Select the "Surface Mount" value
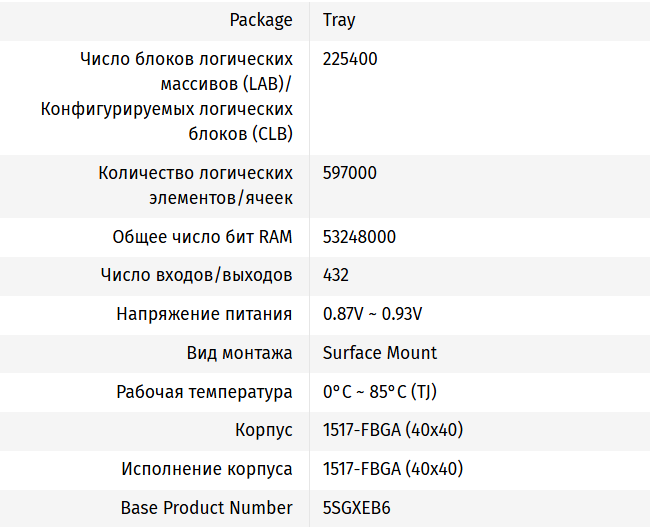This screenshot has width=650, height=527. pyautogui.click(x=380, y=353)
